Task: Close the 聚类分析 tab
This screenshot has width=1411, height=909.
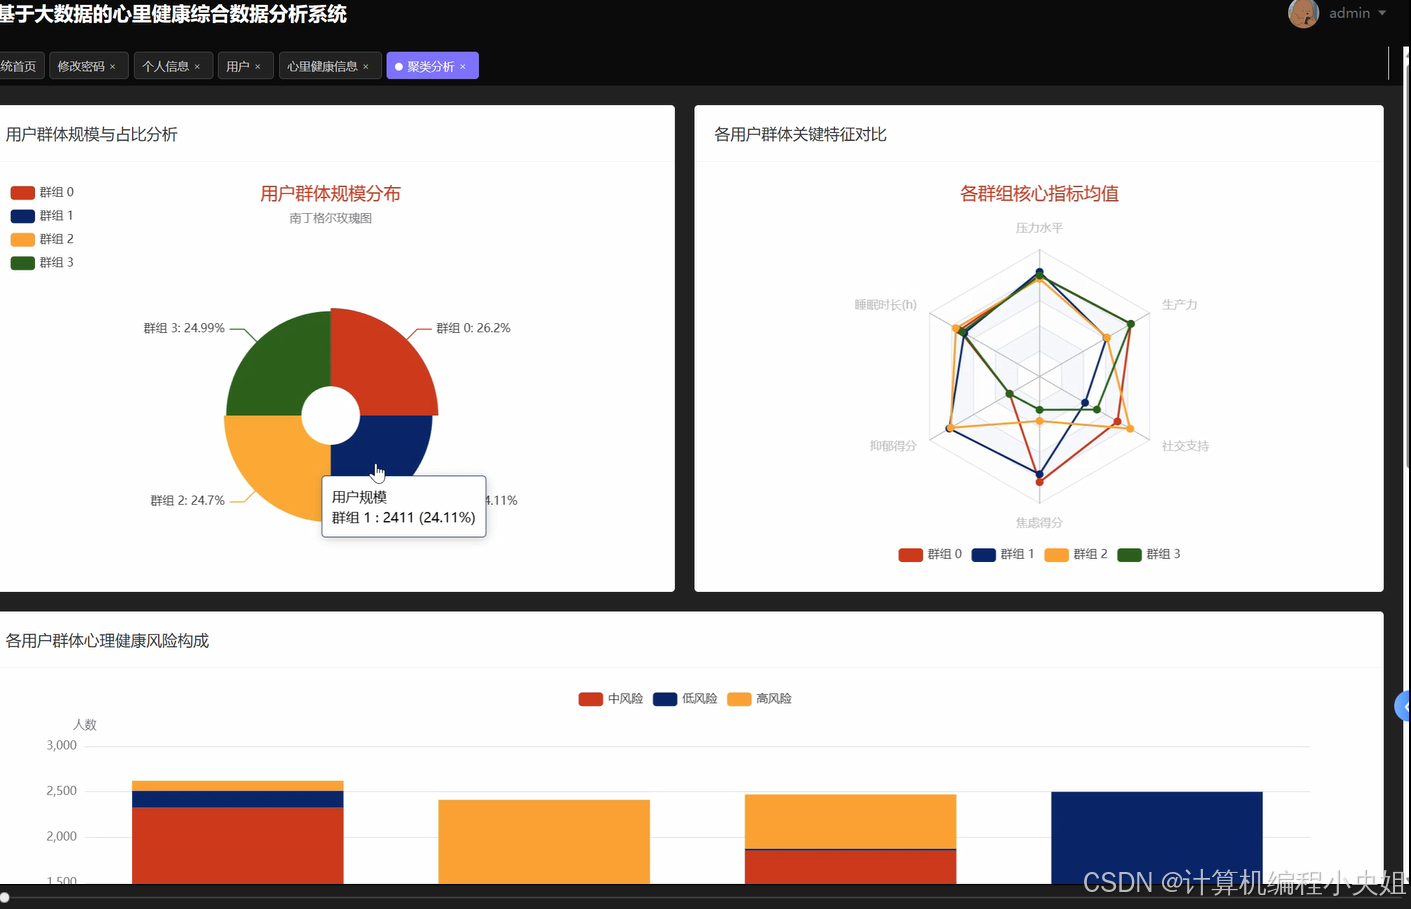Action: tap(463, 67)
